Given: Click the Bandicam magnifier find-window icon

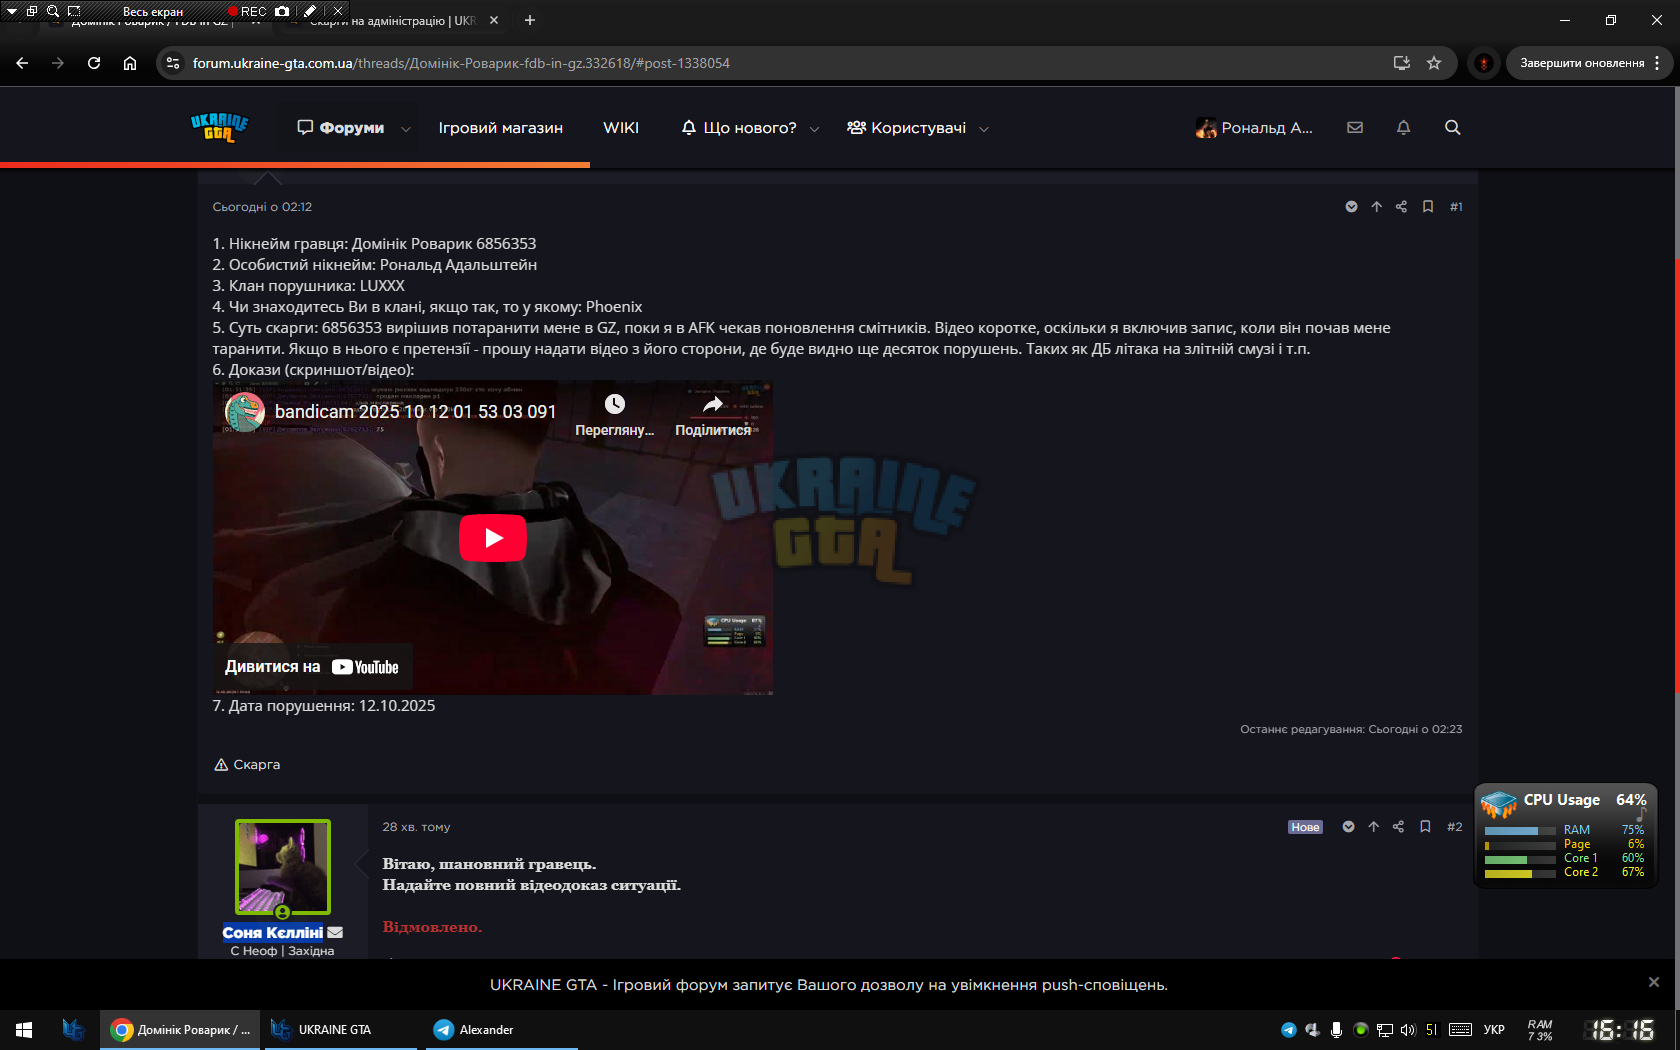Looking at the screenshot, I should (x=53, y=11).
